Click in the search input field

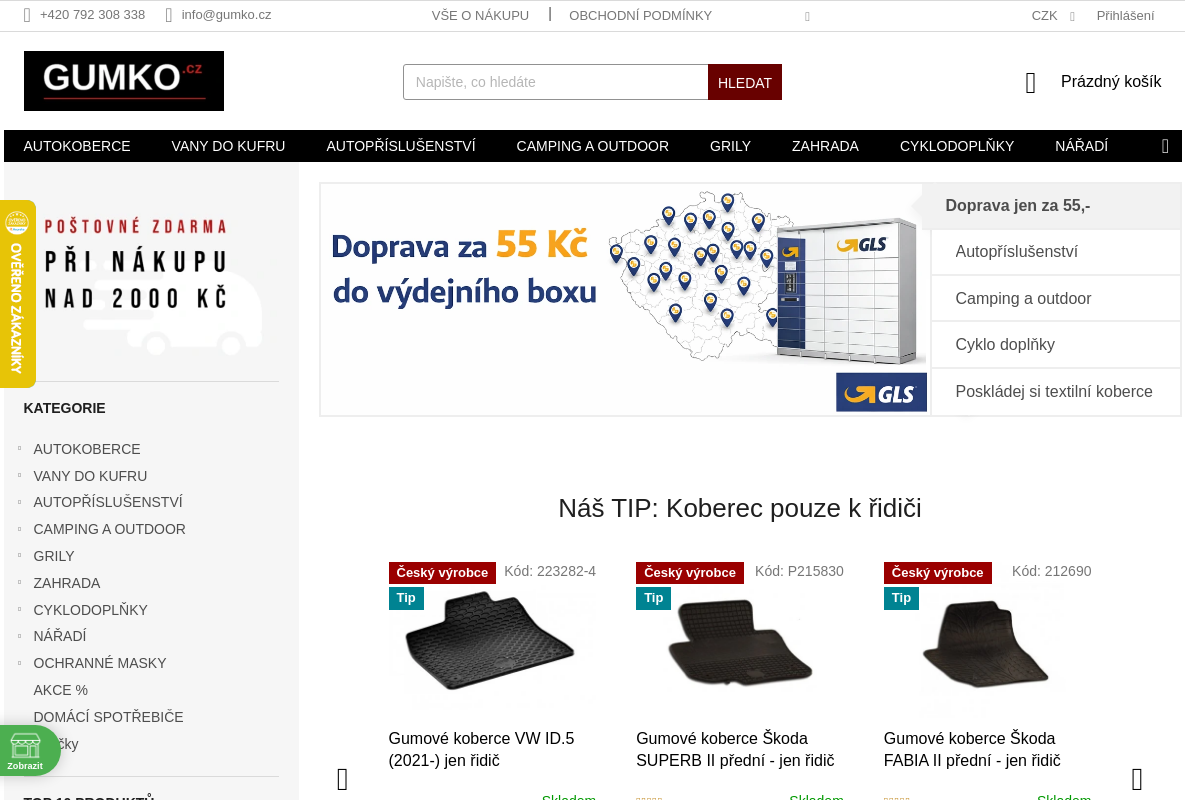(556, 82)
